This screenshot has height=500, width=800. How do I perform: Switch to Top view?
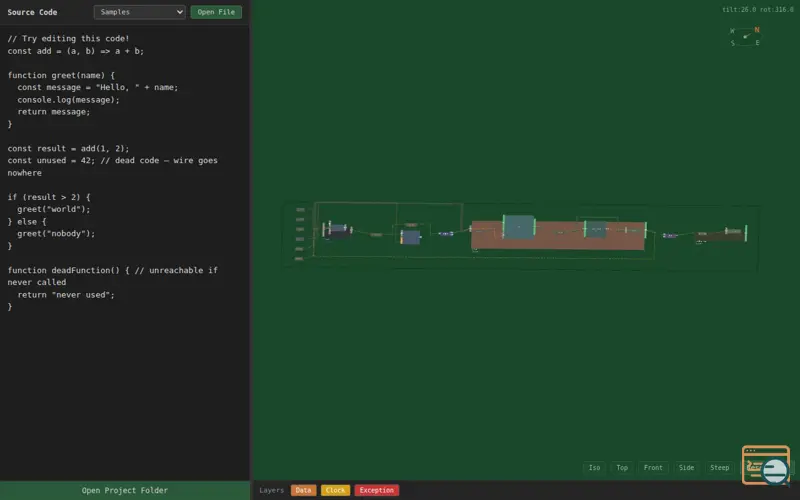[x=622, y=467]
